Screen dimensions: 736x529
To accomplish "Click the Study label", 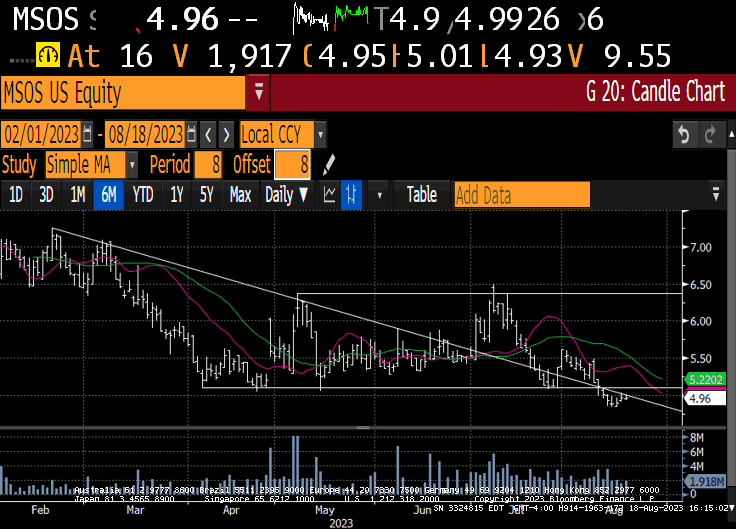I will click(x=19, y=165).
